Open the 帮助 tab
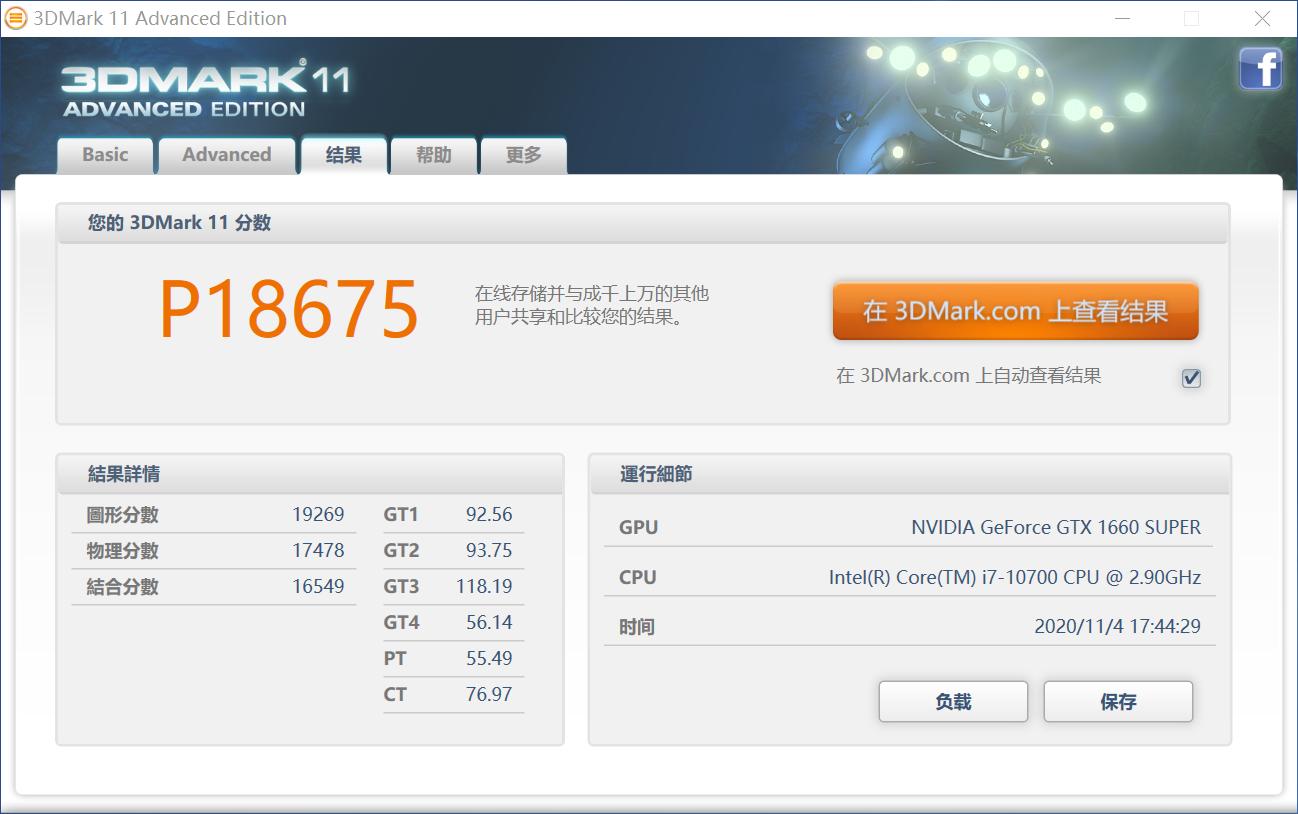This screenshot has width=1298, height=814. [x=433, y=155]
